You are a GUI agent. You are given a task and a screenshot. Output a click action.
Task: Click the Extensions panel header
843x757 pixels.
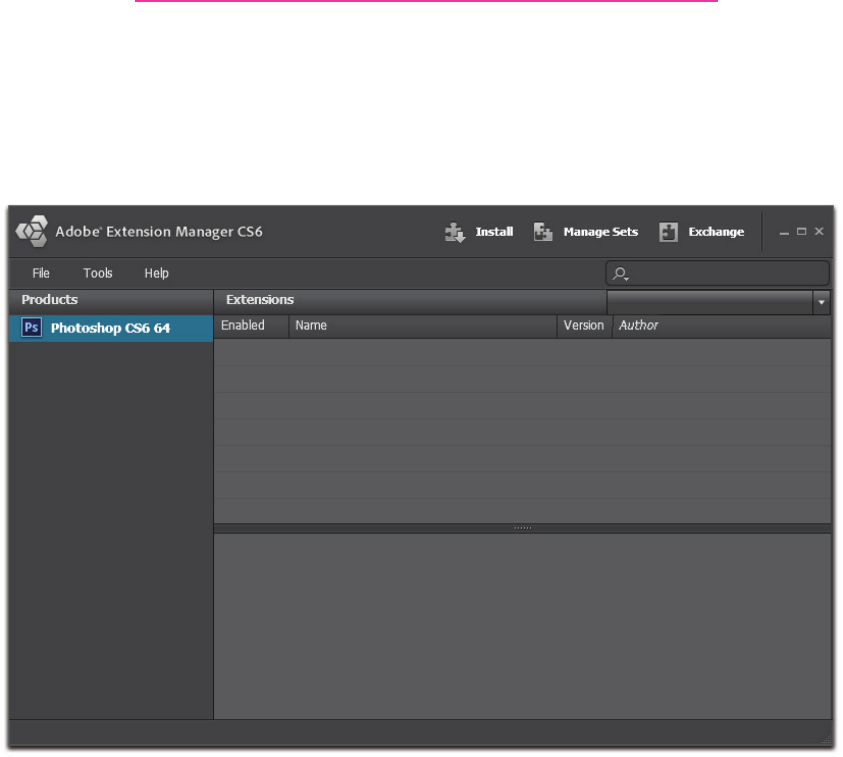click(411, 300)
